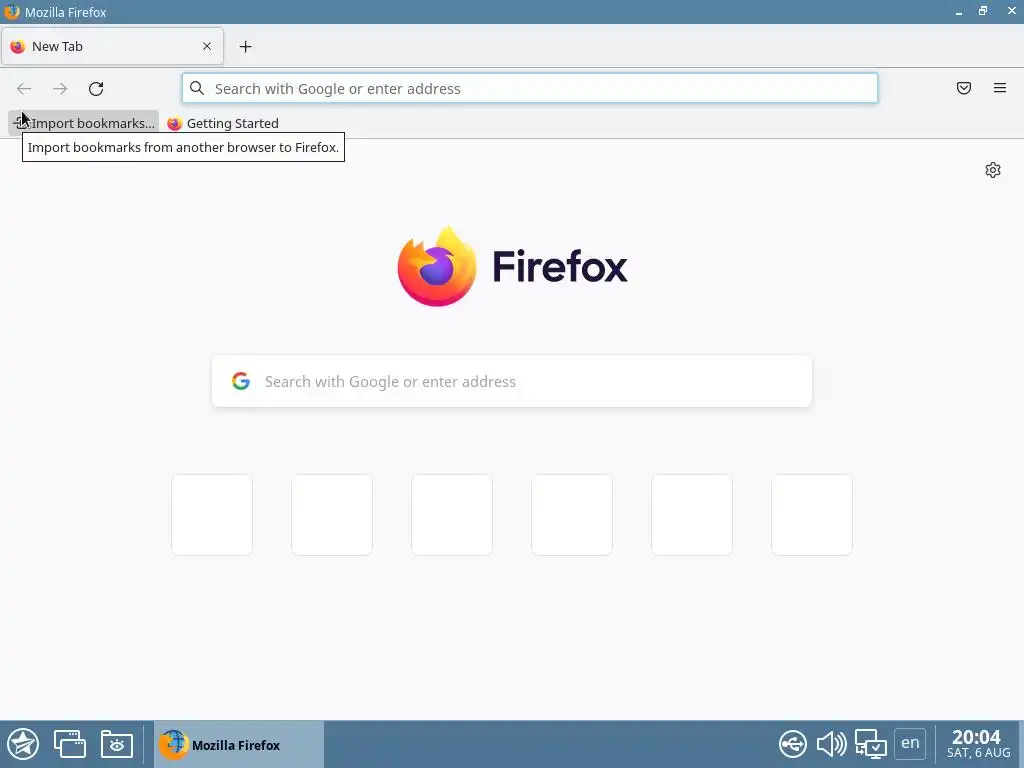This screenshot has height=768, width=1024.
Task: Open a new tab with plus button
Action: coord(246,46)
